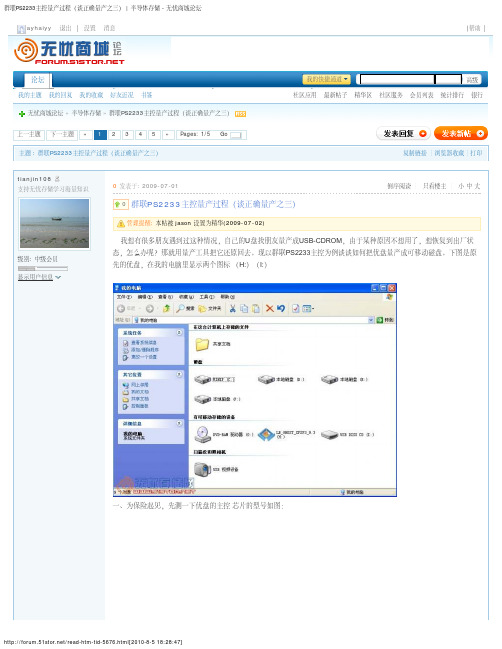Viewport: 502px width, 649px height.
Task: Open the 论坛 tab in the blue navigation bar
Action: pos(38,80)
